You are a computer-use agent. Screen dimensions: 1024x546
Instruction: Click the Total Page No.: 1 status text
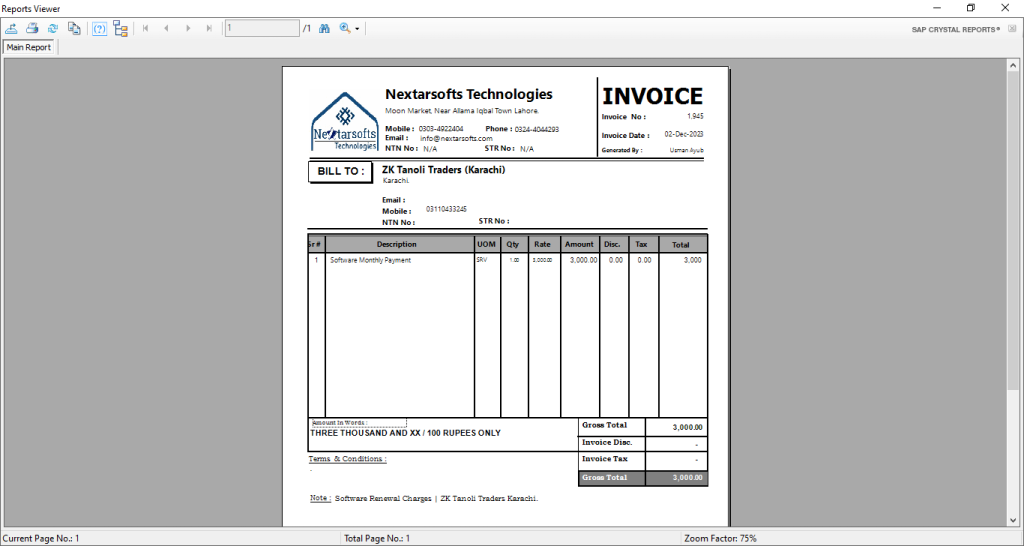pos(377,539)
